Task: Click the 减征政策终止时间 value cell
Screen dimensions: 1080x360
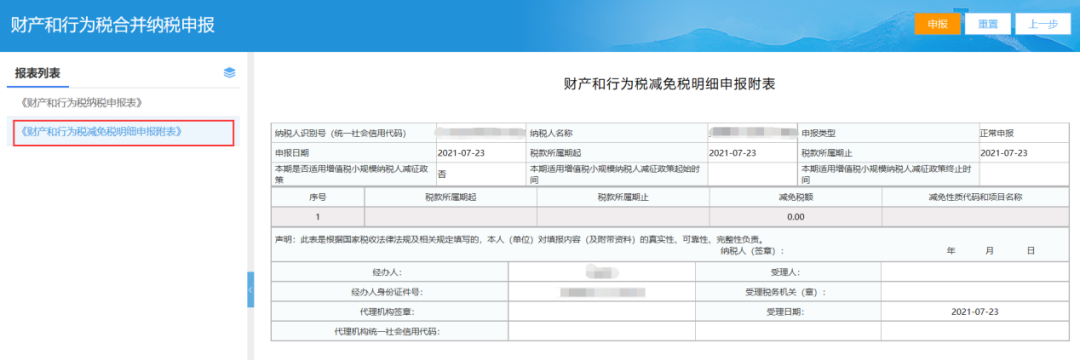Action: (x=1024, y=174)
